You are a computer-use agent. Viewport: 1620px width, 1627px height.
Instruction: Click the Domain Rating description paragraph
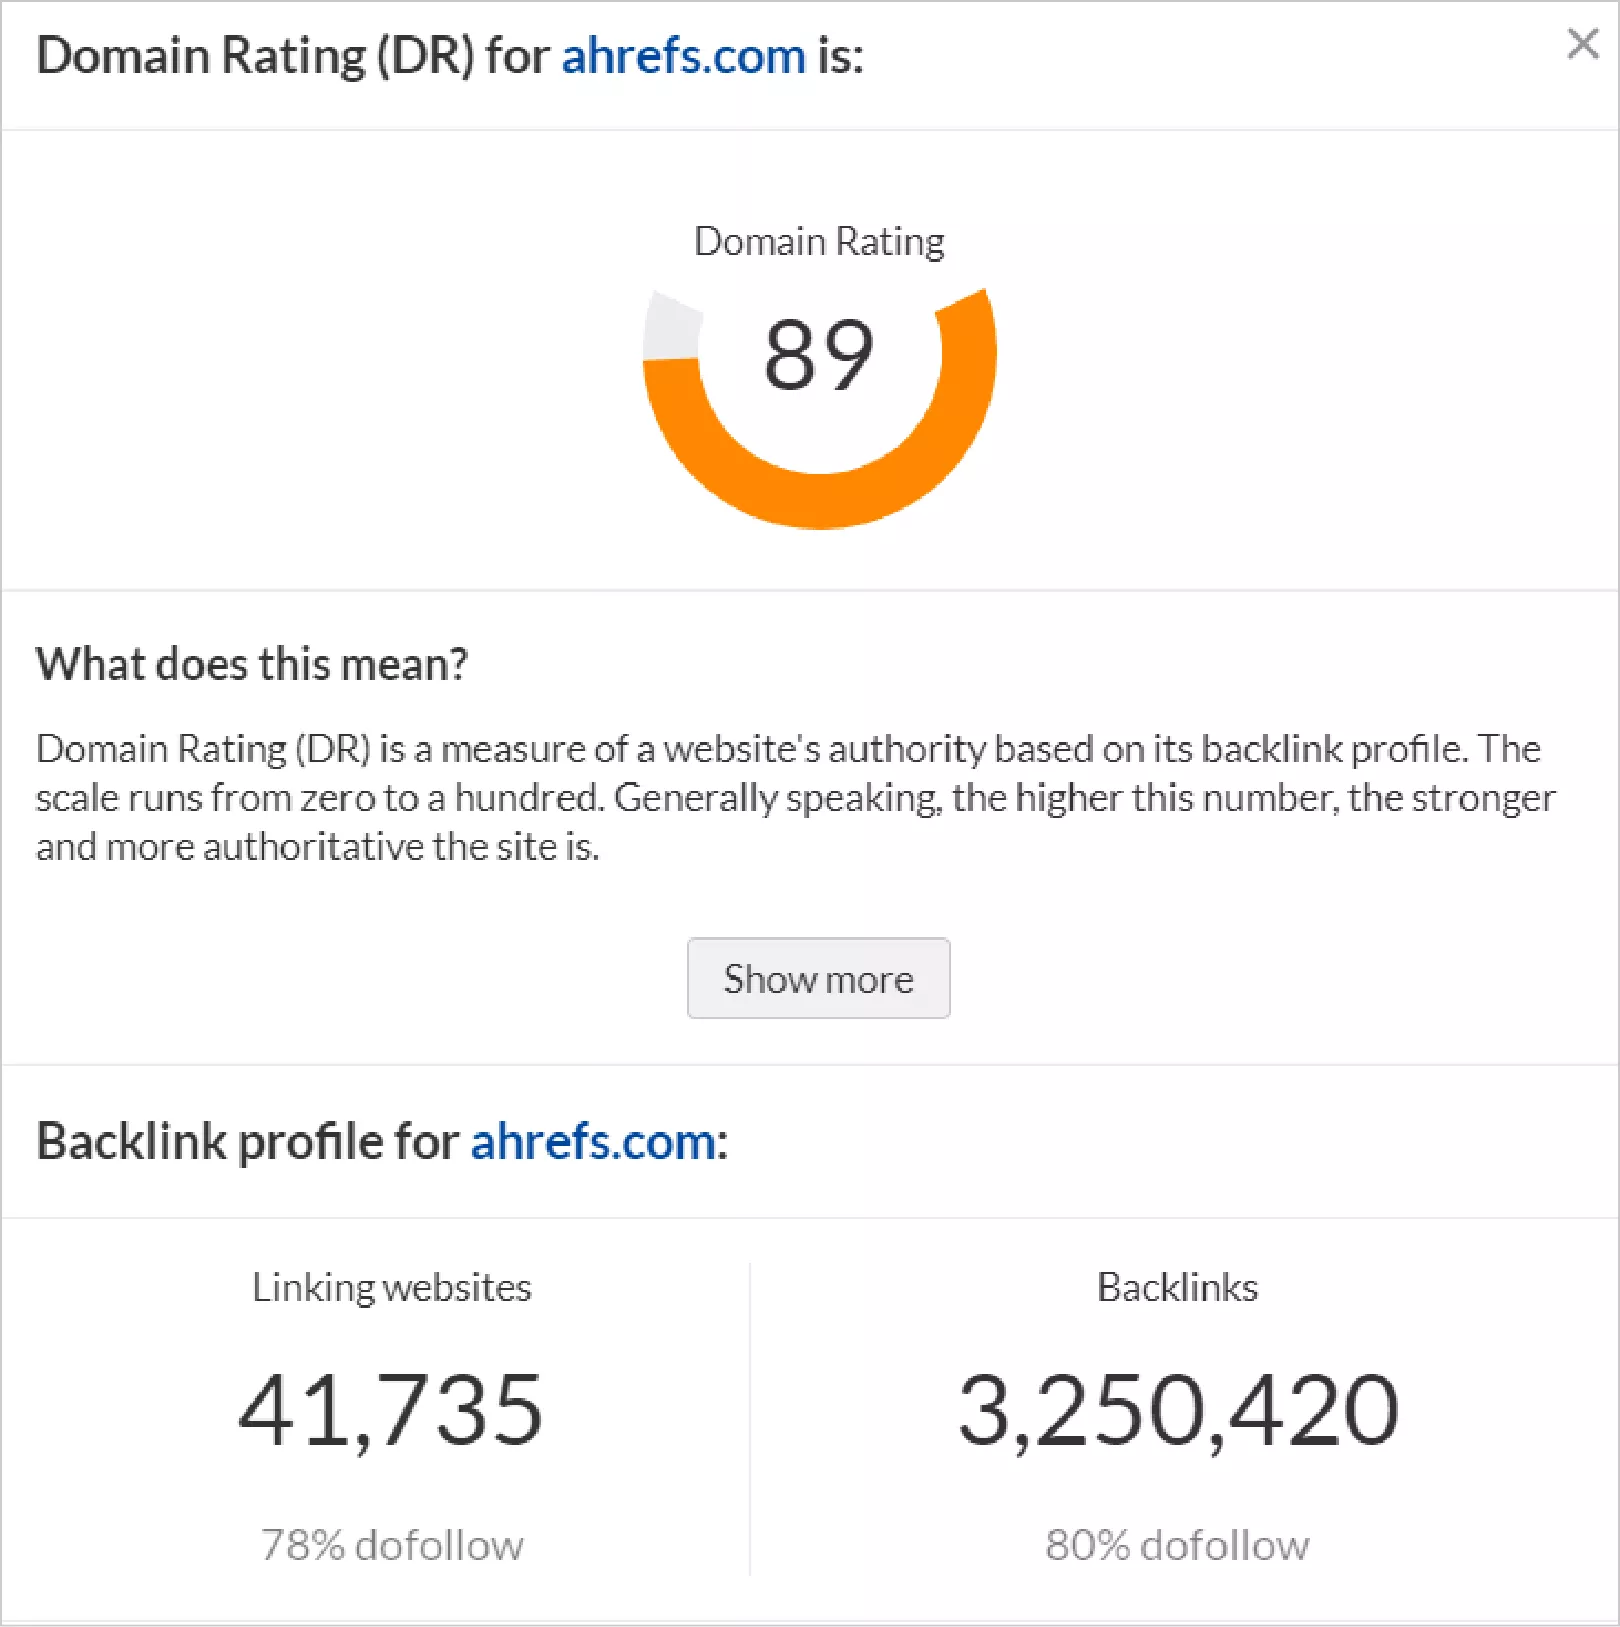pyautogui.click(x=796, y=797)
